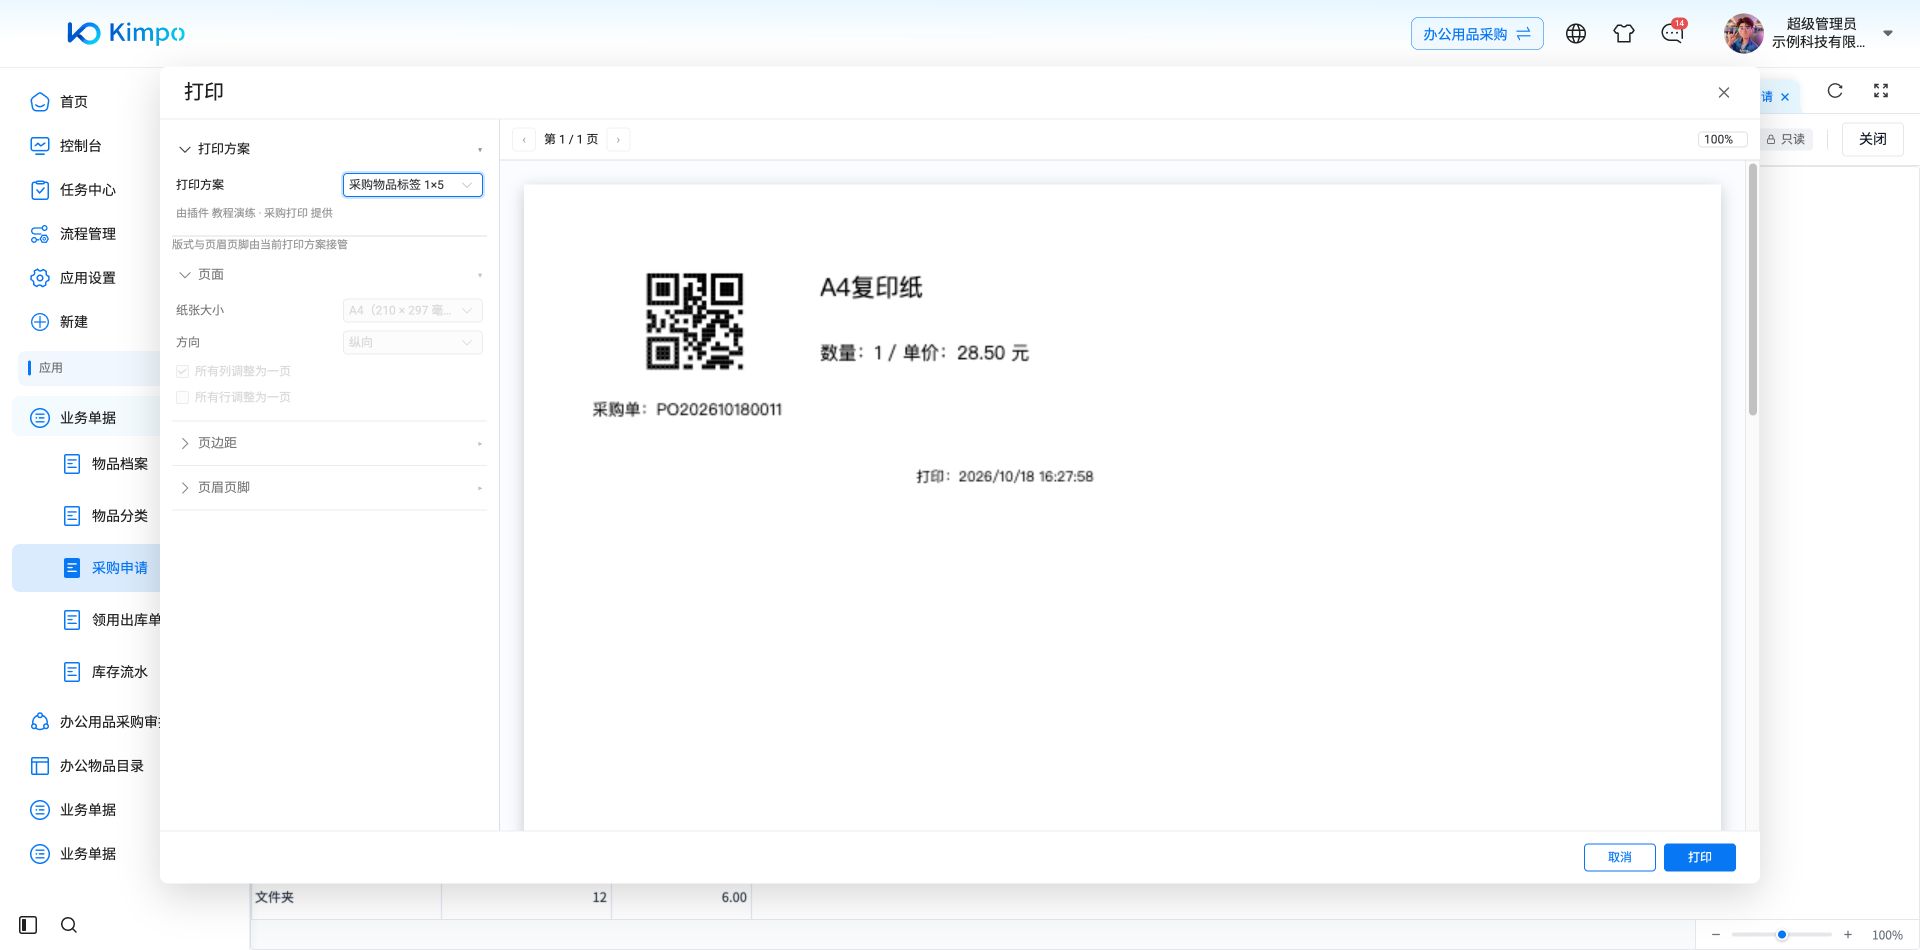Open 任务中心 in sidebar
Image resolution: width=1920 pixels, height=950 pixels.
(87, 190)
